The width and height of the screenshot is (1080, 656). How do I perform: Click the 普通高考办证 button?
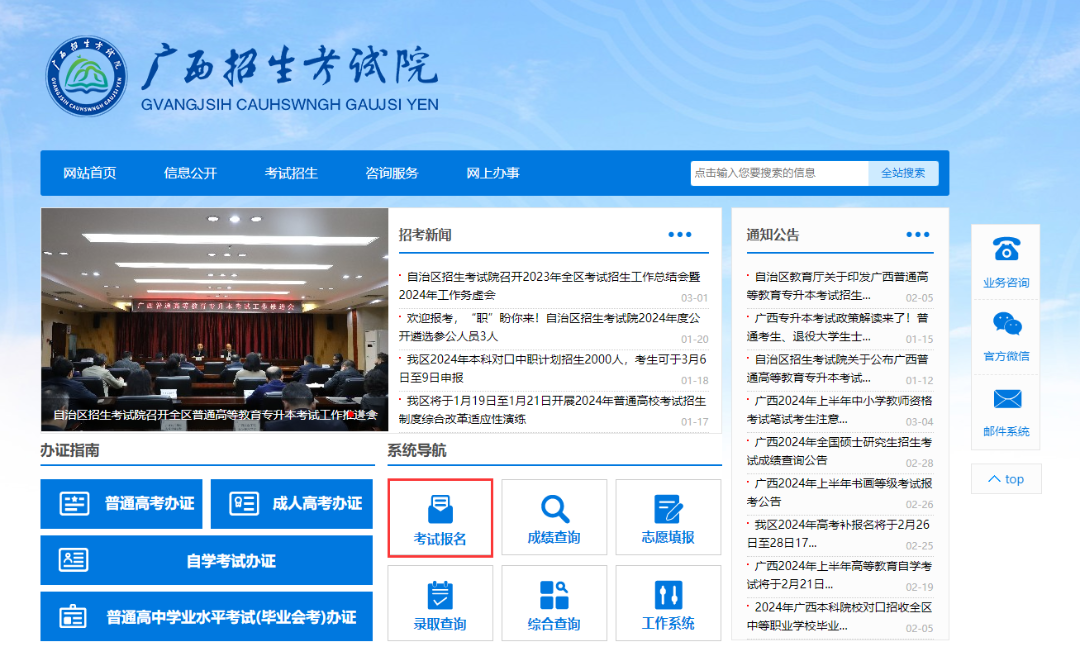(123, 504)
